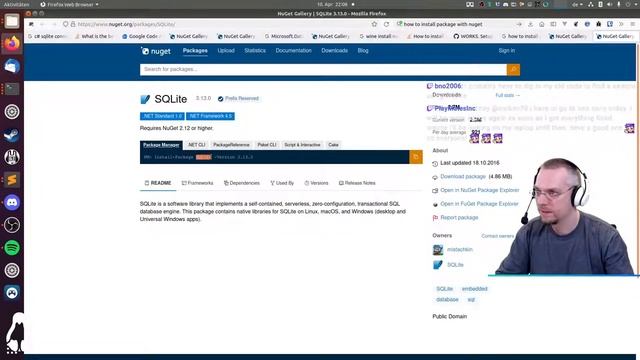Click the Download package link
640x360 pixels.
[x=463, y=177]
